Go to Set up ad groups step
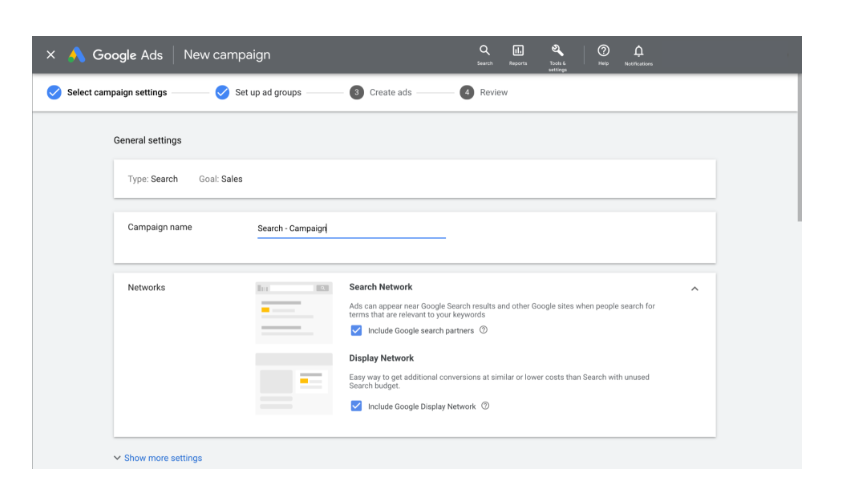This screenshot has height=503, width=847. point(268,92)
